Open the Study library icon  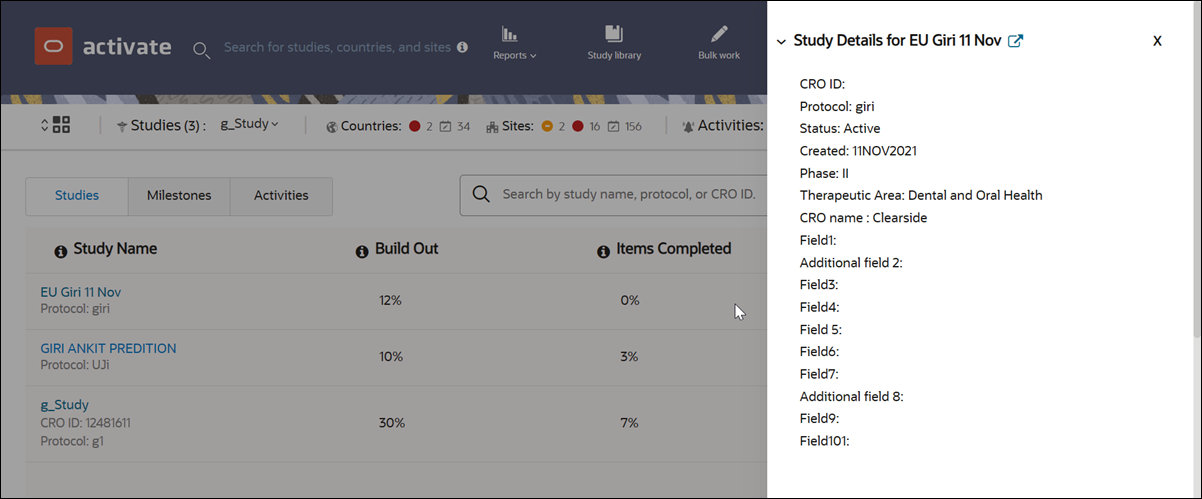(x=614, y=34)
